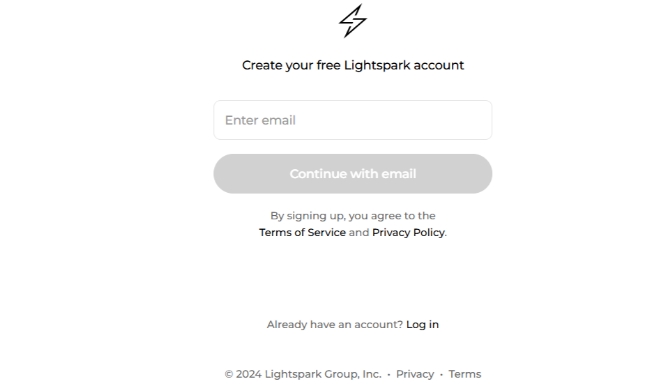Click the By signing up agreement text
The height and width of the screenshot is (386, 652).
(x=353, y=216)
